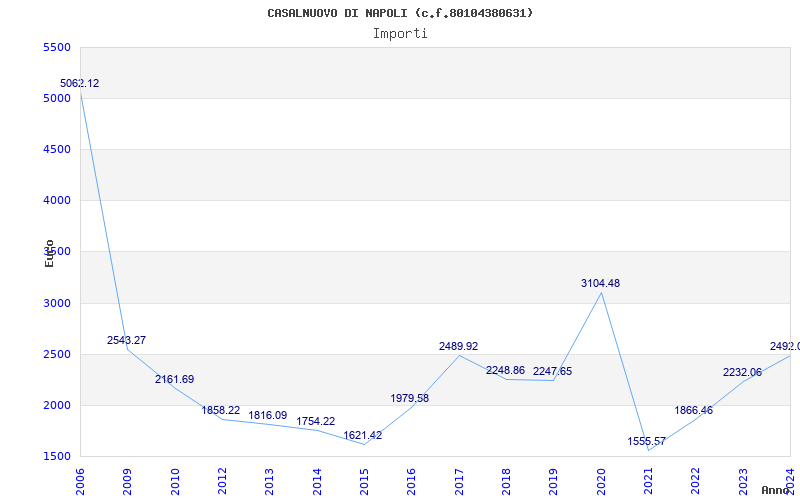Select the 5062.12 data point label
This screenshot has height=500, width=800.
point(80,84)
